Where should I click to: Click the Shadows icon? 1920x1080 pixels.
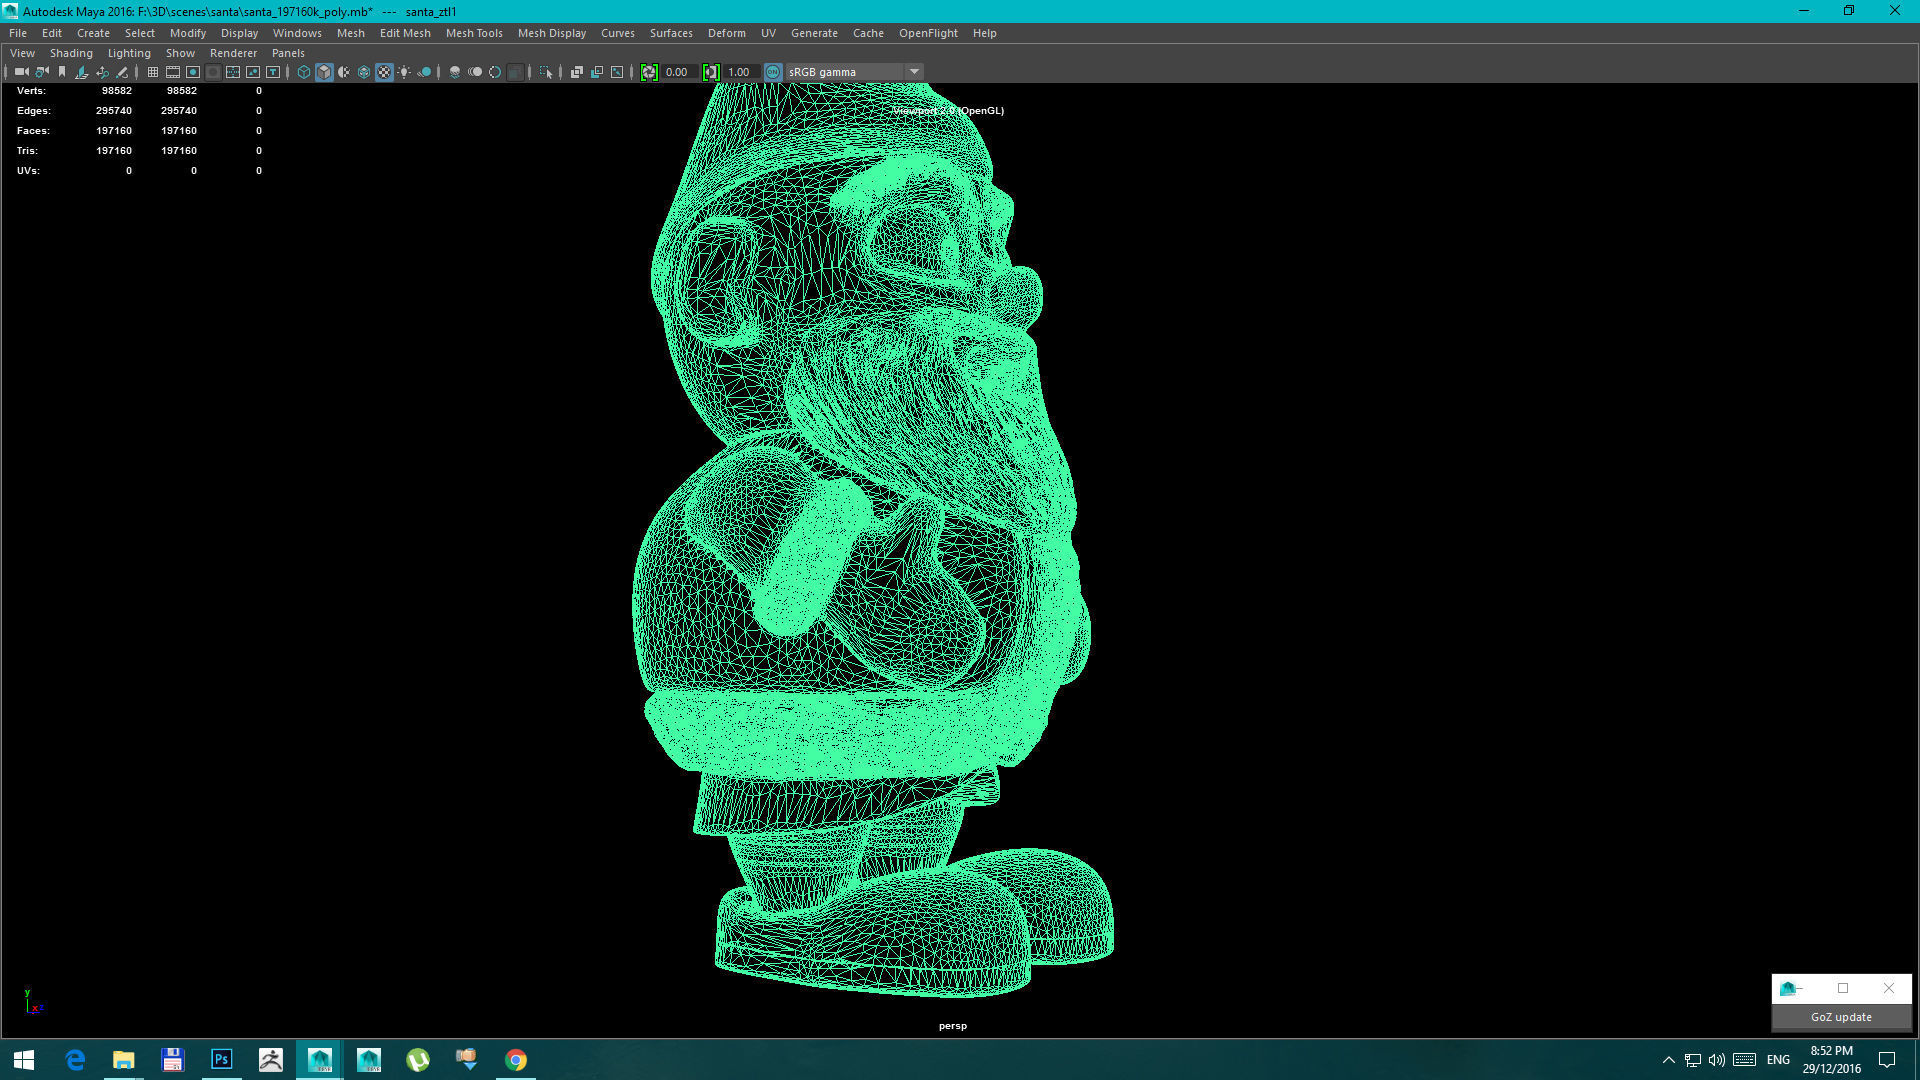coord(424,72)
